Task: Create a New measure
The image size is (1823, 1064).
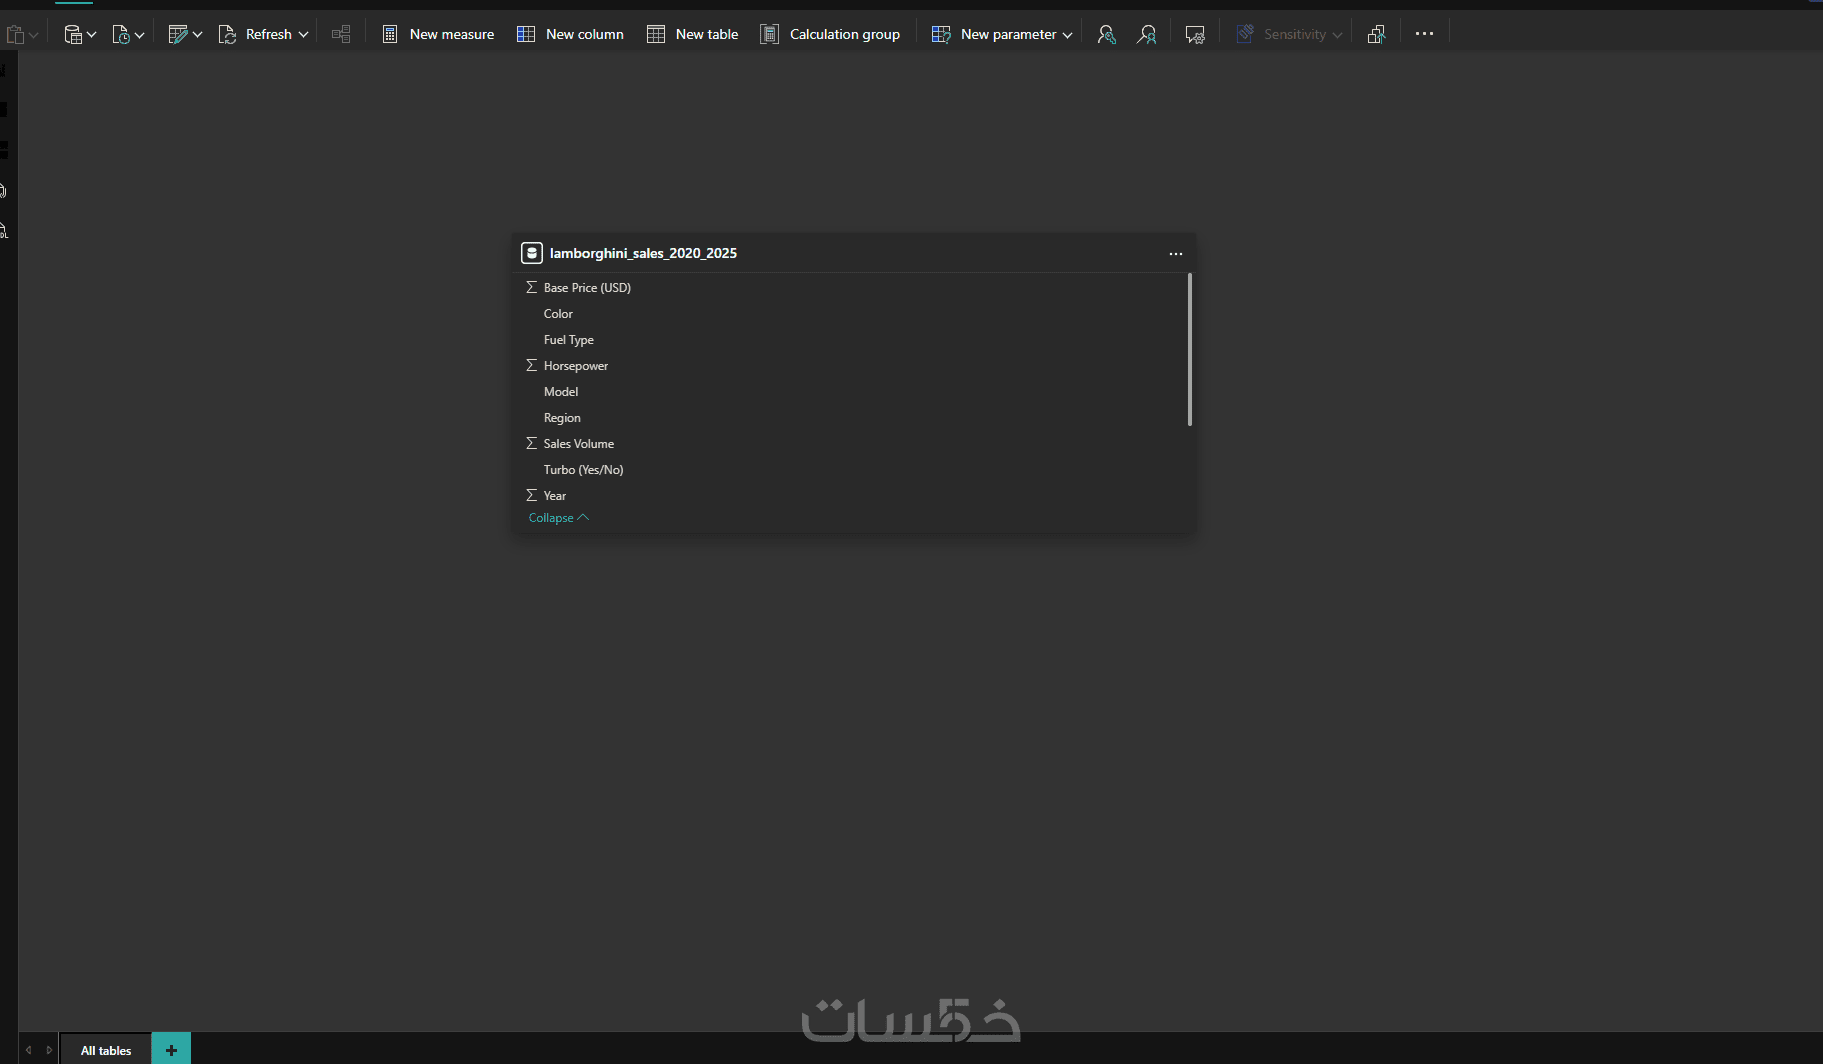Action: [438, 34]
